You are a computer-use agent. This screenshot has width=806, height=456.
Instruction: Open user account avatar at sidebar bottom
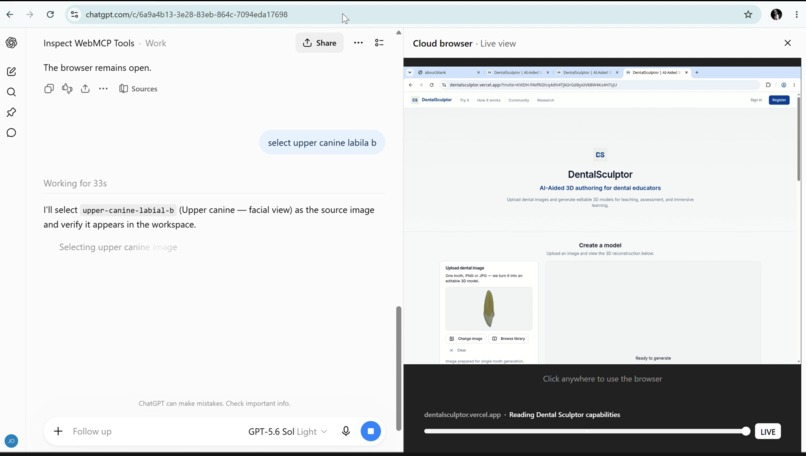point(11,441)
